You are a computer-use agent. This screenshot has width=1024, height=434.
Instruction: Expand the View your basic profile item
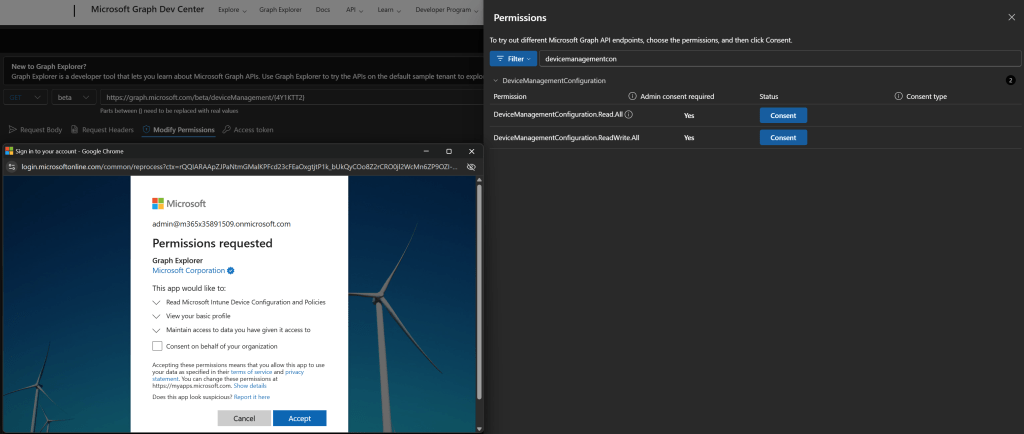coord(156,316)
